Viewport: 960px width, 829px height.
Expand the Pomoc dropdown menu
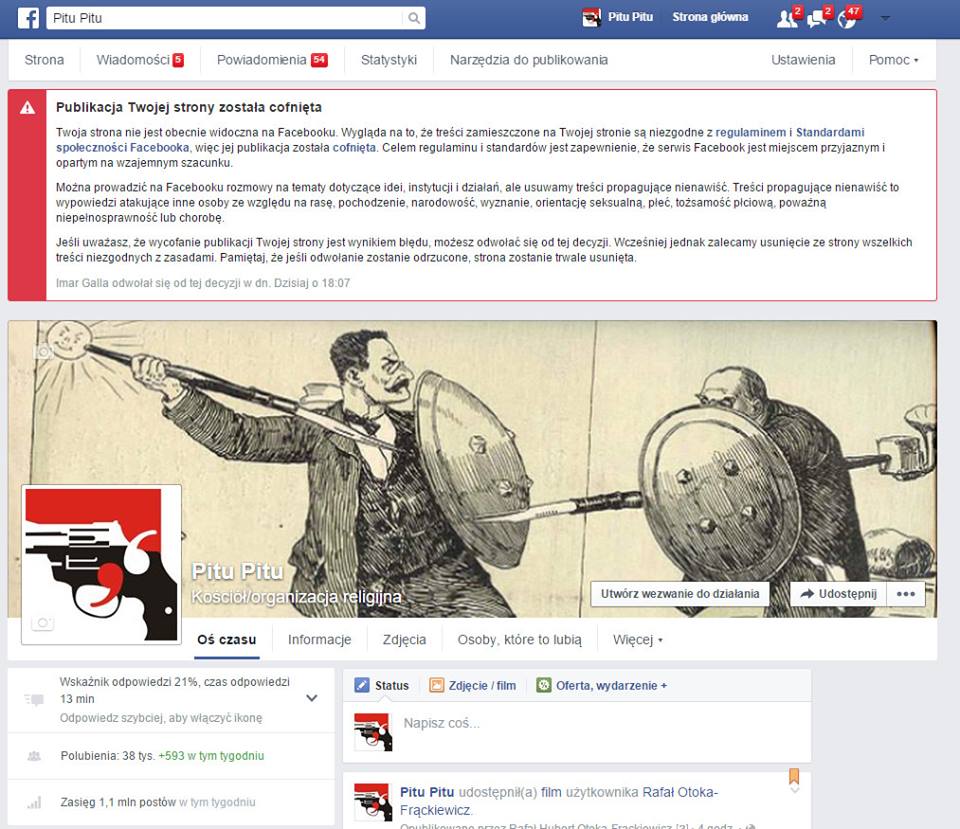[893, 60]
